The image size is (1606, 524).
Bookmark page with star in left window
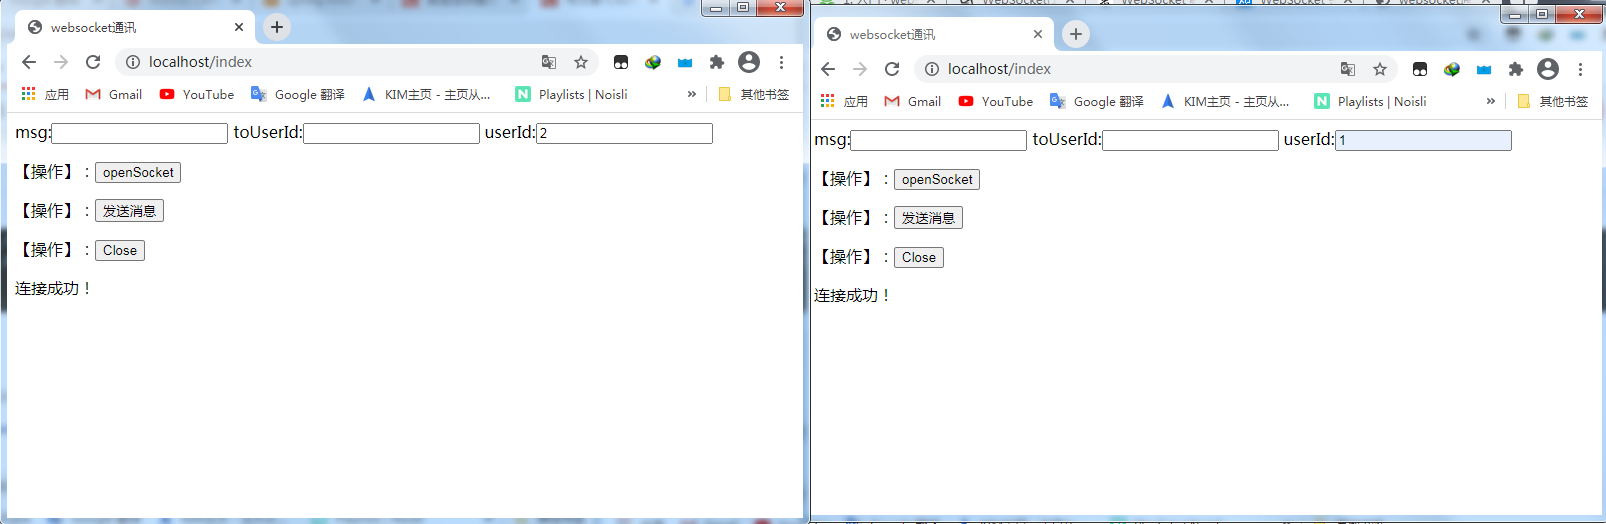pyautogui.click(x=581, y=62)
